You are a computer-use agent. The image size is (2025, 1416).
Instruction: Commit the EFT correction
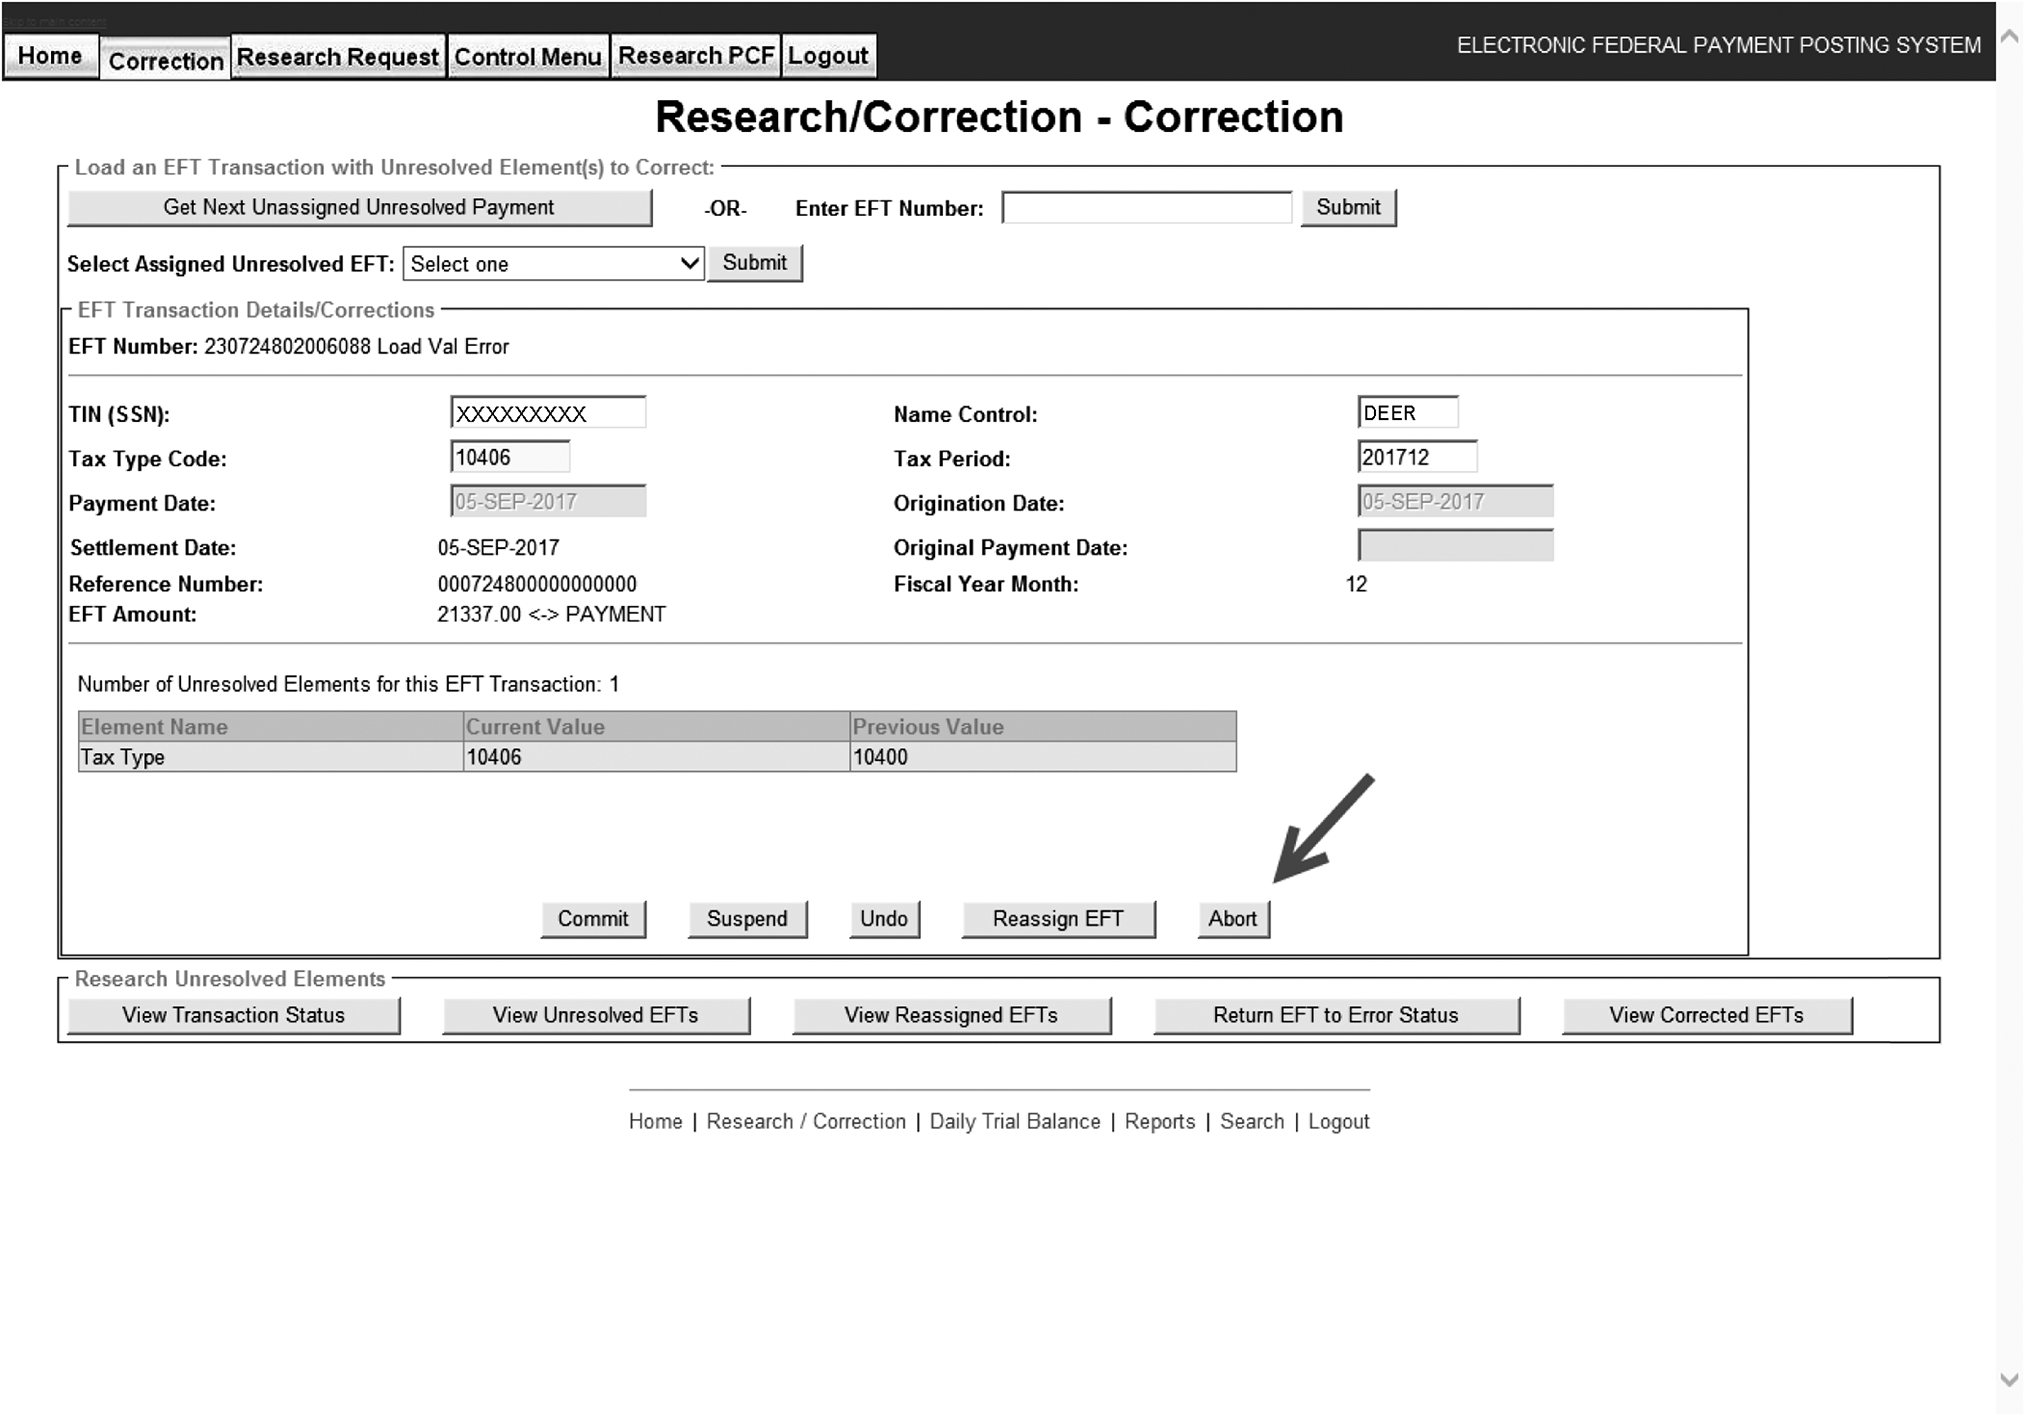point(593,919)
